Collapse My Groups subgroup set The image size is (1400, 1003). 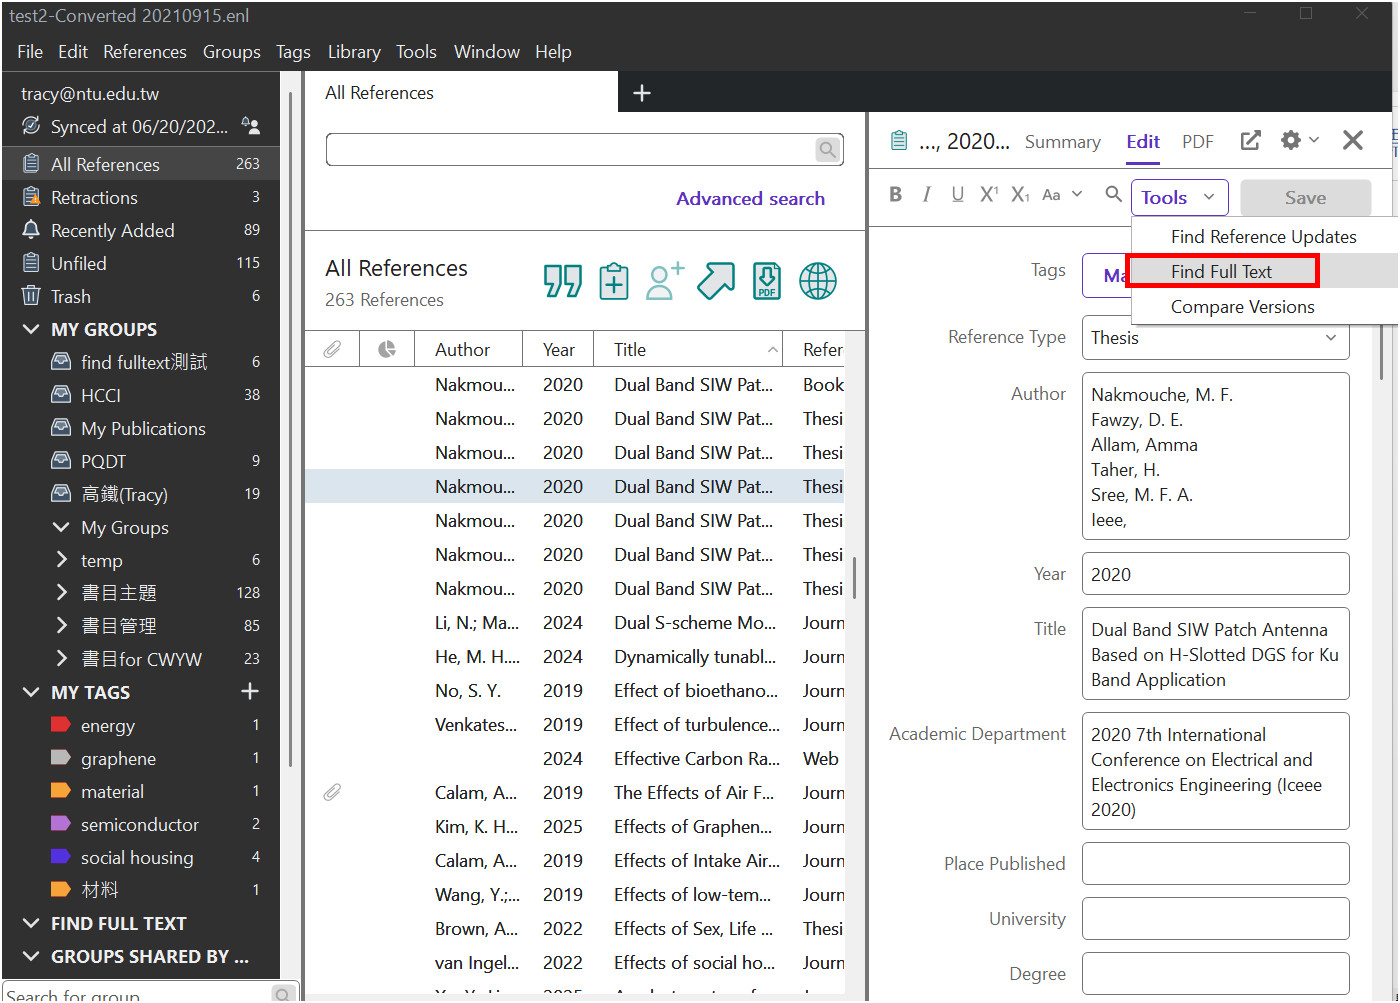pos(61,527)
